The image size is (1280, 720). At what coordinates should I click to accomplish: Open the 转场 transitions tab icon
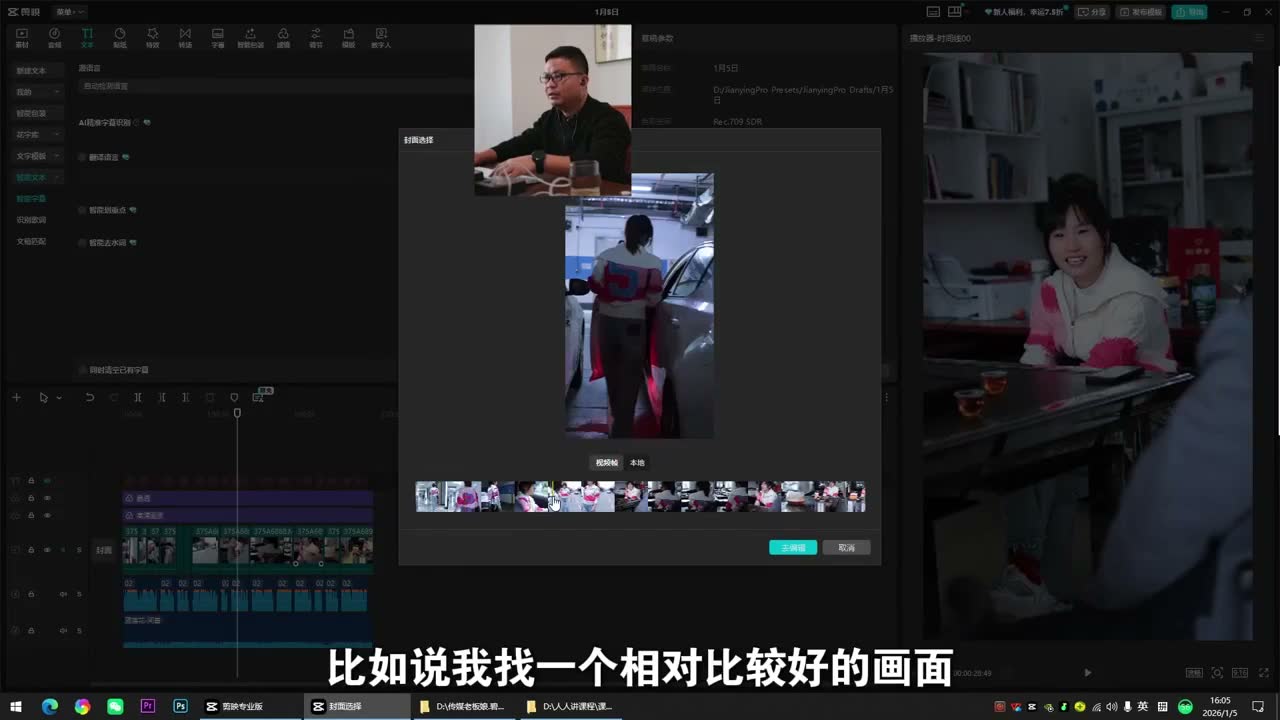pos(185,38)
